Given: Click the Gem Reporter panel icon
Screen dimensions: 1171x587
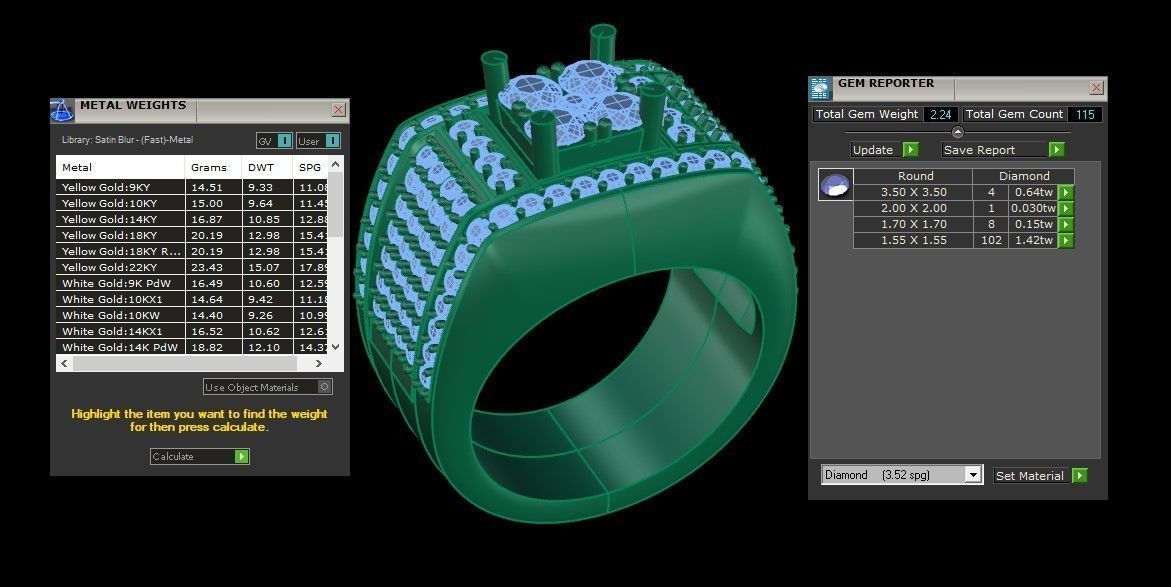Looking at the screenshot, I should (x=821, y=88).
